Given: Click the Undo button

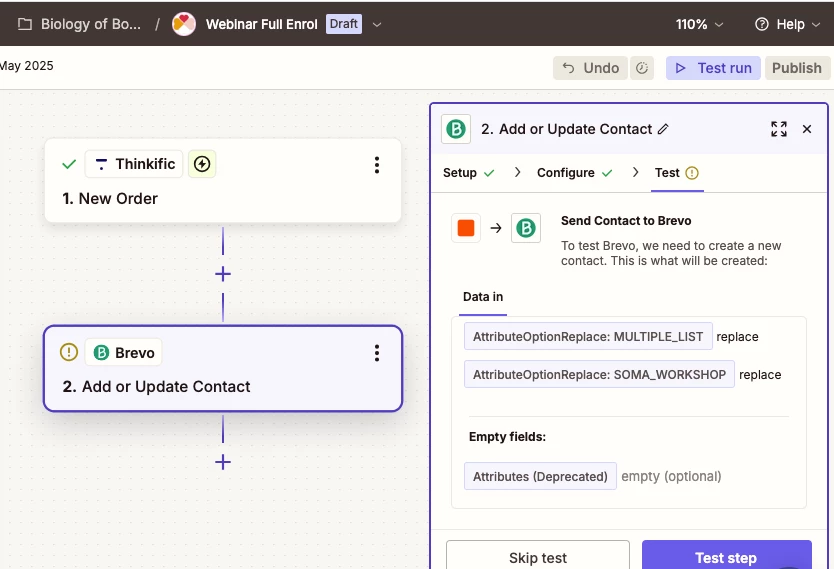Looking at the screenshot, I should (590, 68).
